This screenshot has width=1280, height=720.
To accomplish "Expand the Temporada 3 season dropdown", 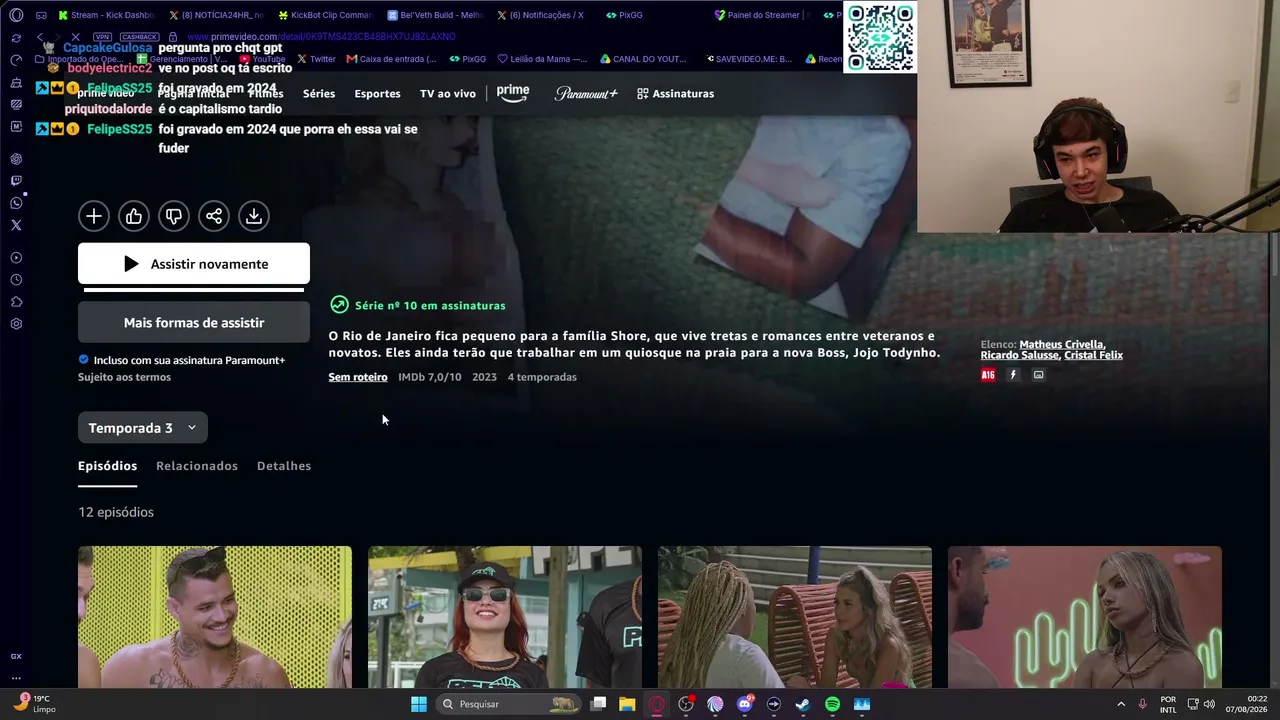I will click(x=143, y=428).
